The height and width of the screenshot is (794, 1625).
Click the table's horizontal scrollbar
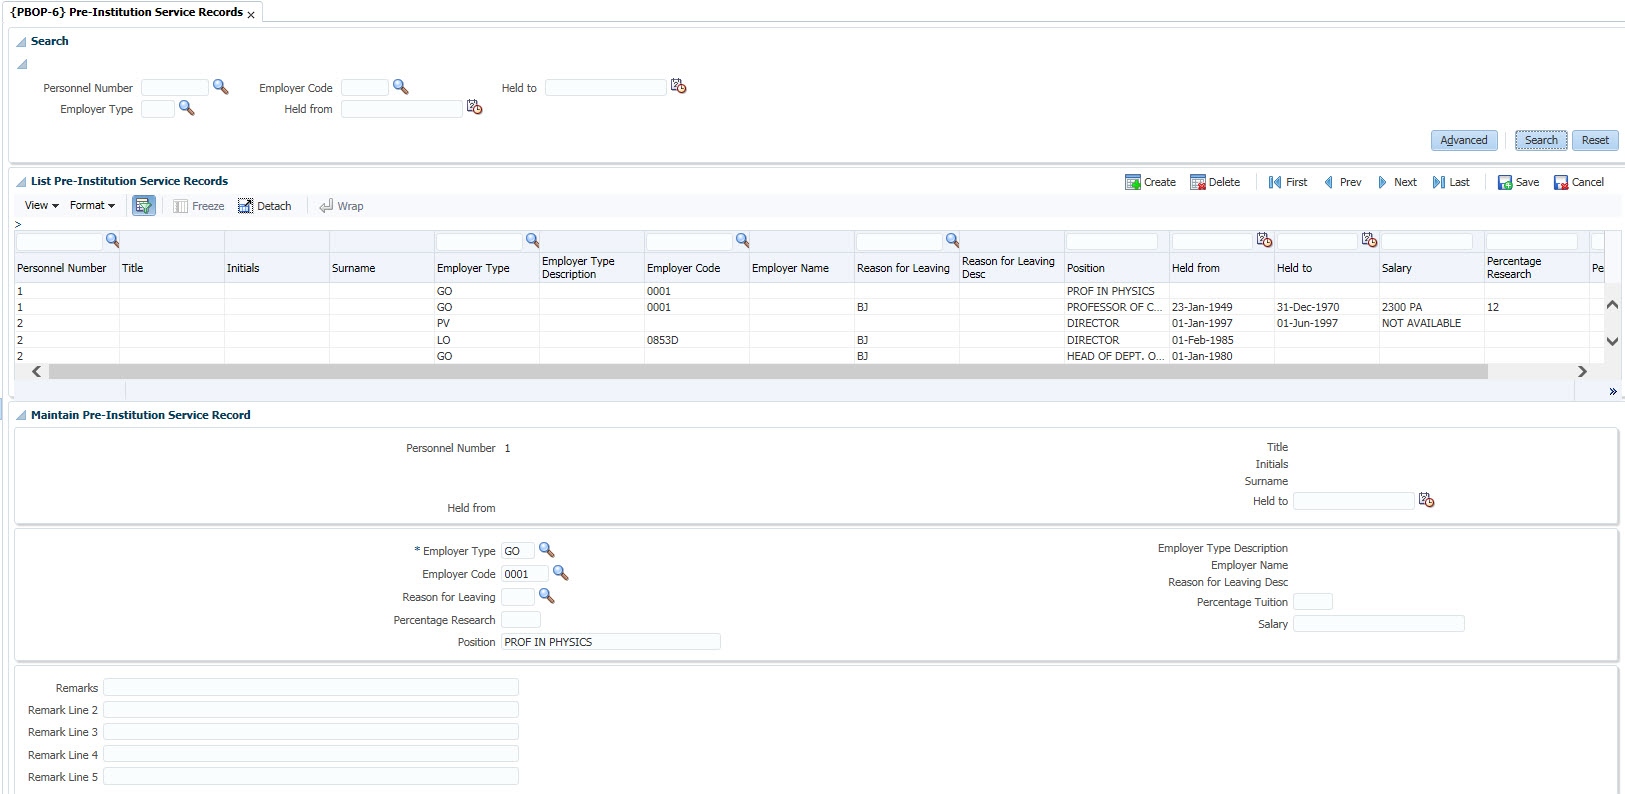[767, 372]
